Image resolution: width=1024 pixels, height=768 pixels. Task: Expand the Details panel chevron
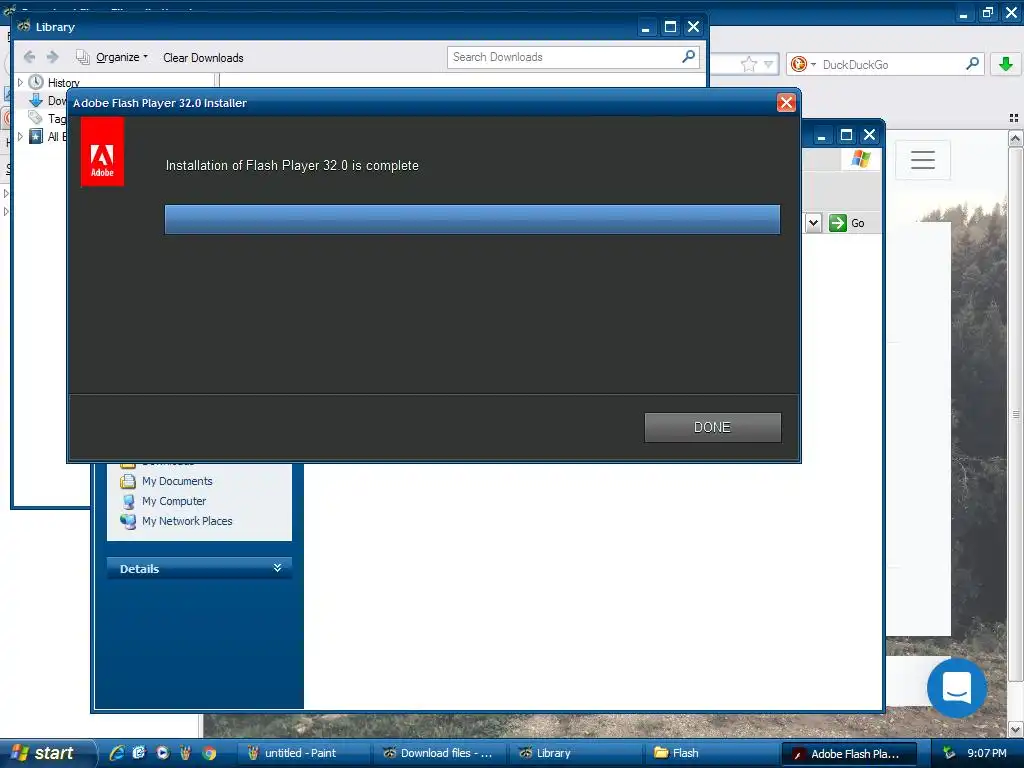click(278, 568)
